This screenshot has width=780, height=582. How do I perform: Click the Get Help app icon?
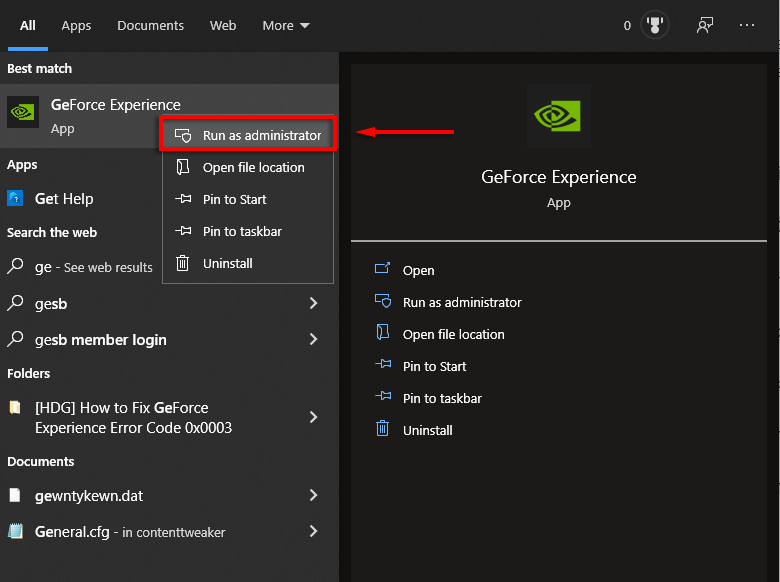pos(16,199)
